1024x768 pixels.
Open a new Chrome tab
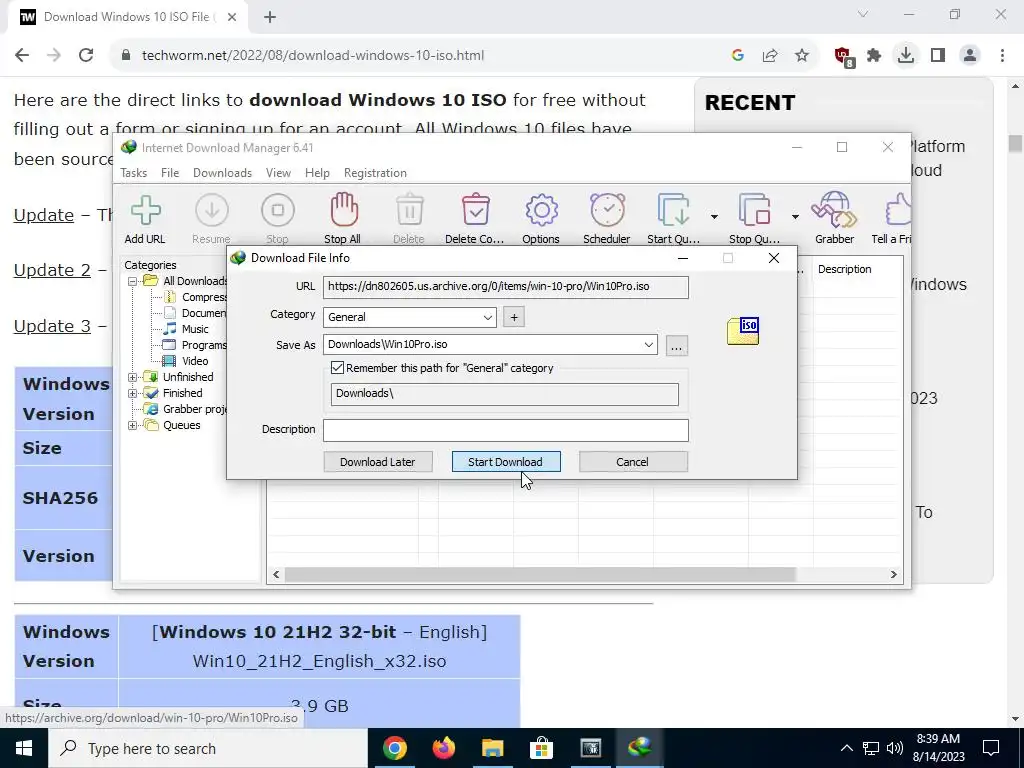coord(270,17)
